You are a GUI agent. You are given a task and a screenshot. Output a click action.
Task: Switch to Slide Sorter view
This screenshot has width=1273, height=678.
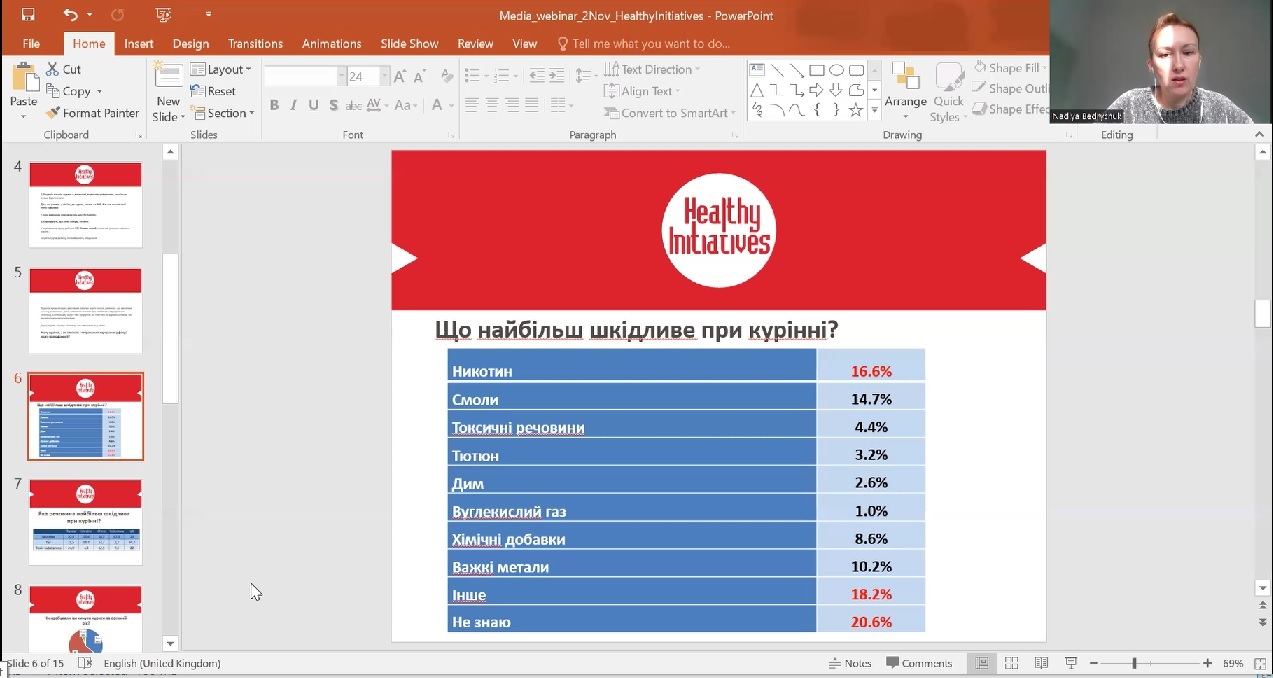1011,663
